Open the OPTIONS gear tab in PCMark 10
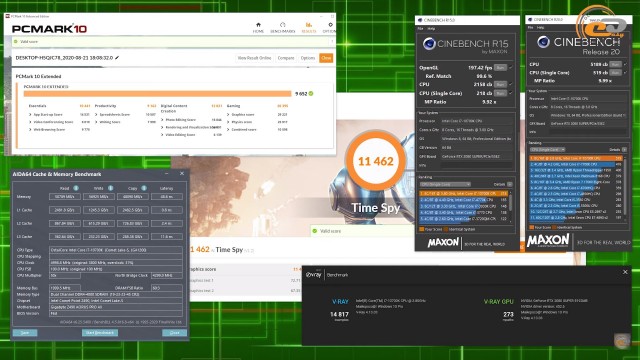 (330, 28)
